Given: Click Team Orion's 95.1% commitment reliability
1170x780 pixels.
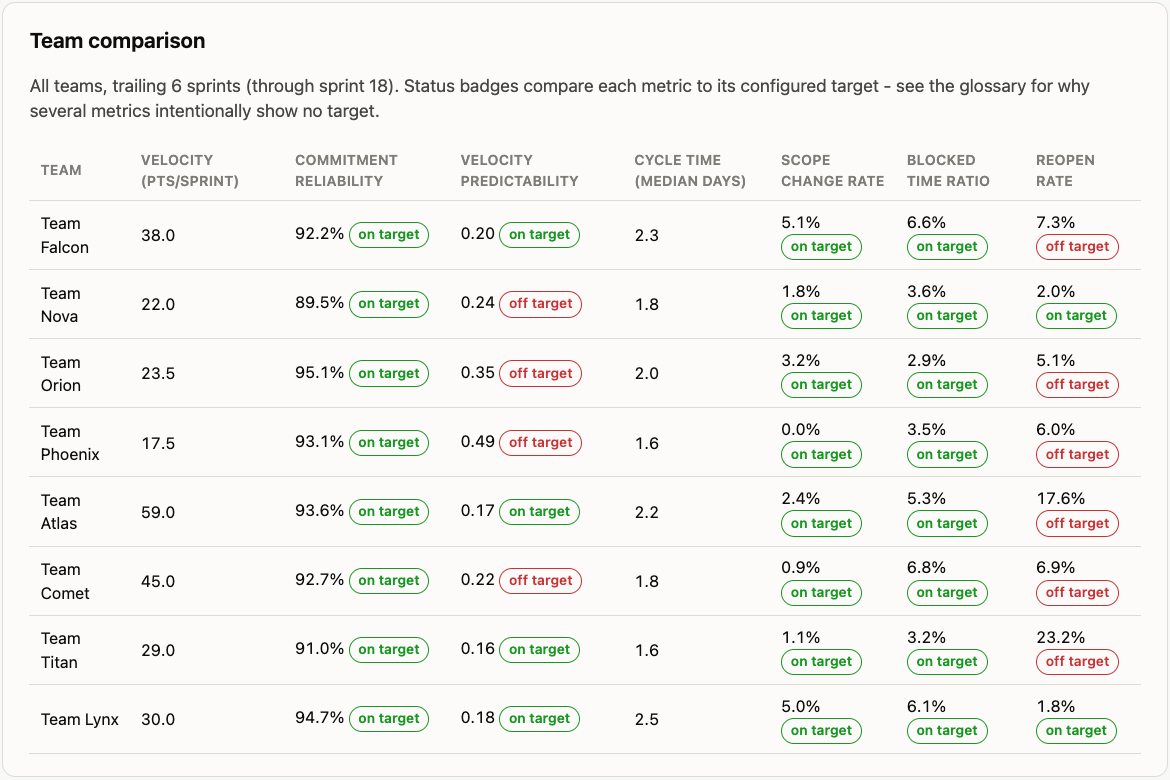Looking at the screenshot, I should point(319,372).
